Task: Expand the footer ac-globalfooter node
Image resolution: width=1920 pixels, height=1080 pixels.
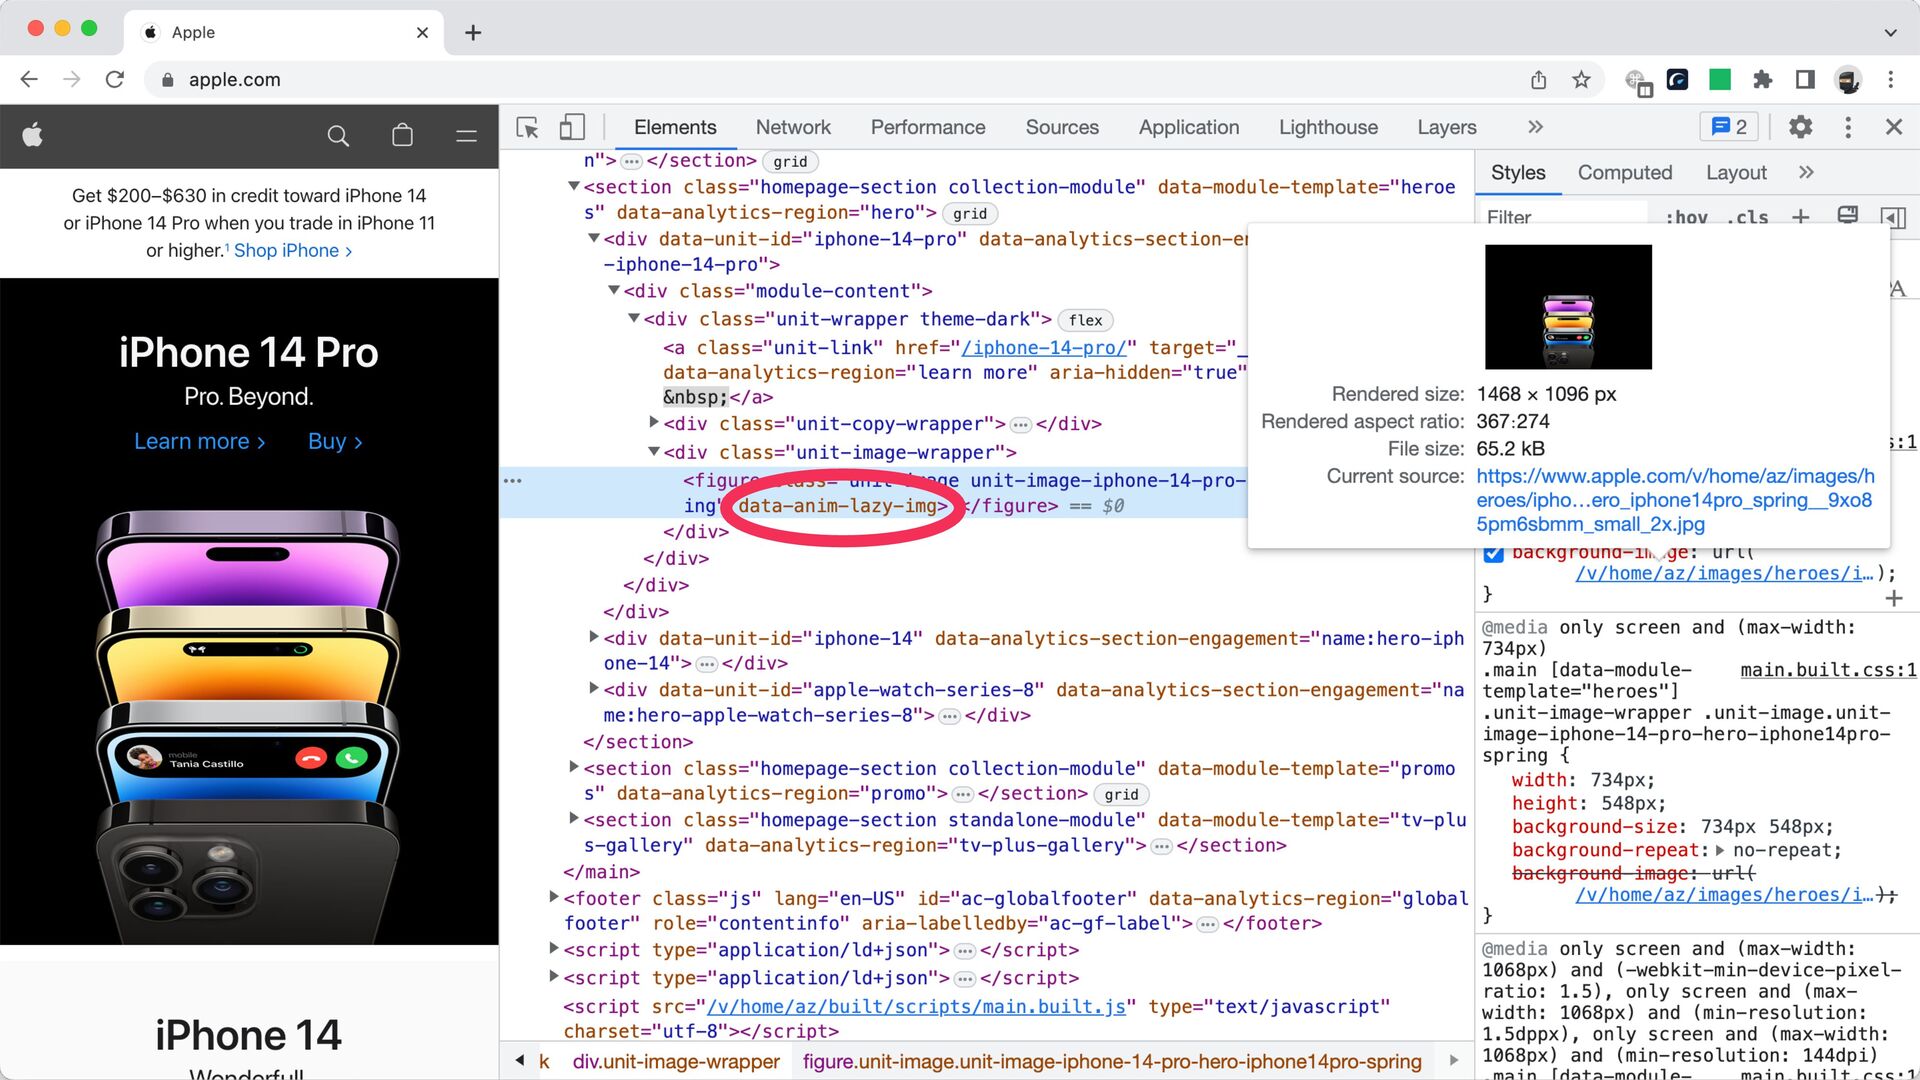Action: pos(554,897)
